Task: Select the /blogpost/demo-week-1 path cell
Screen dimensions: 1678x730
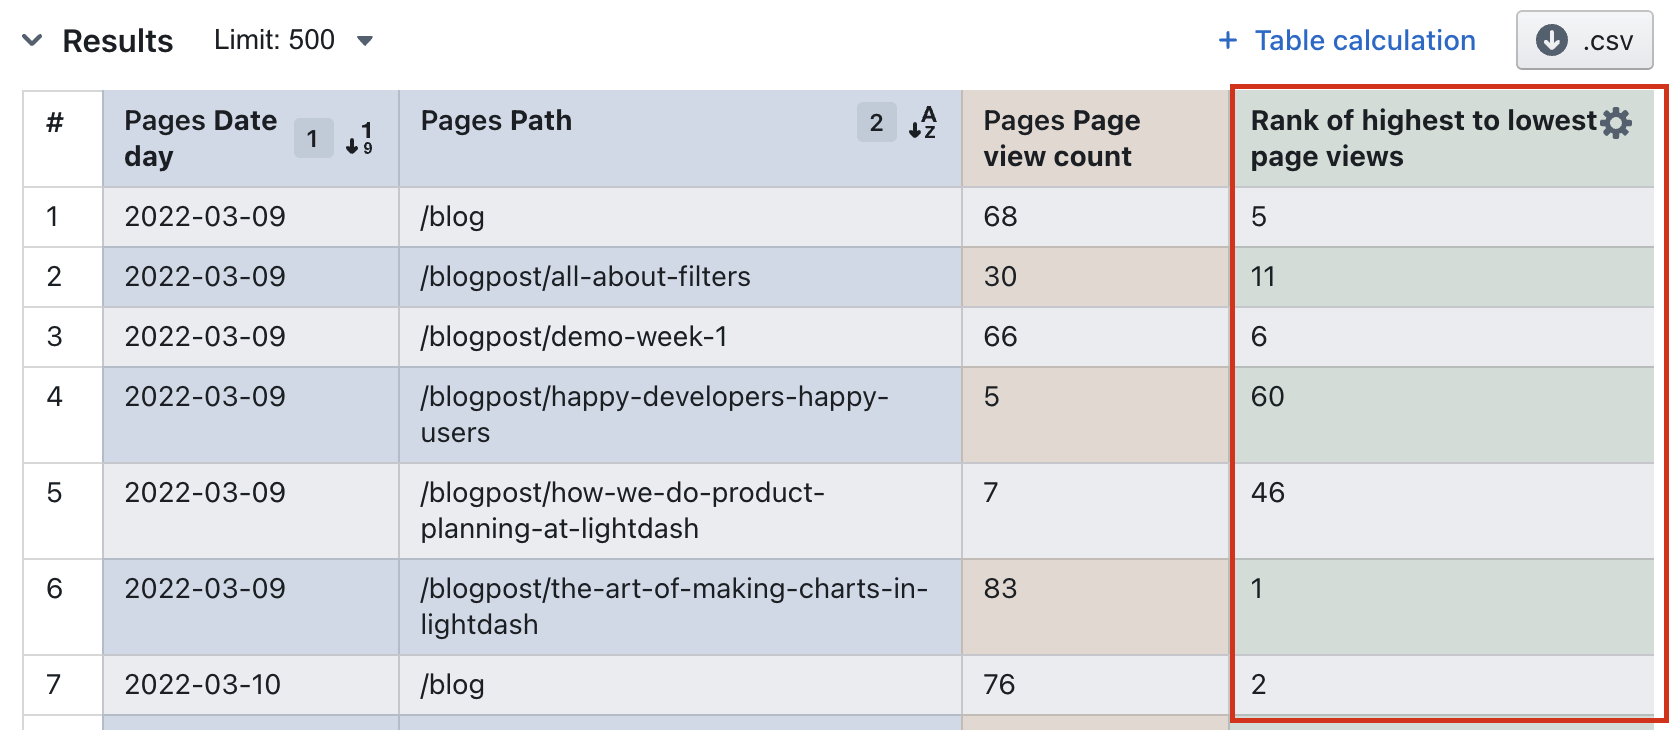Action: coord(573,337)
